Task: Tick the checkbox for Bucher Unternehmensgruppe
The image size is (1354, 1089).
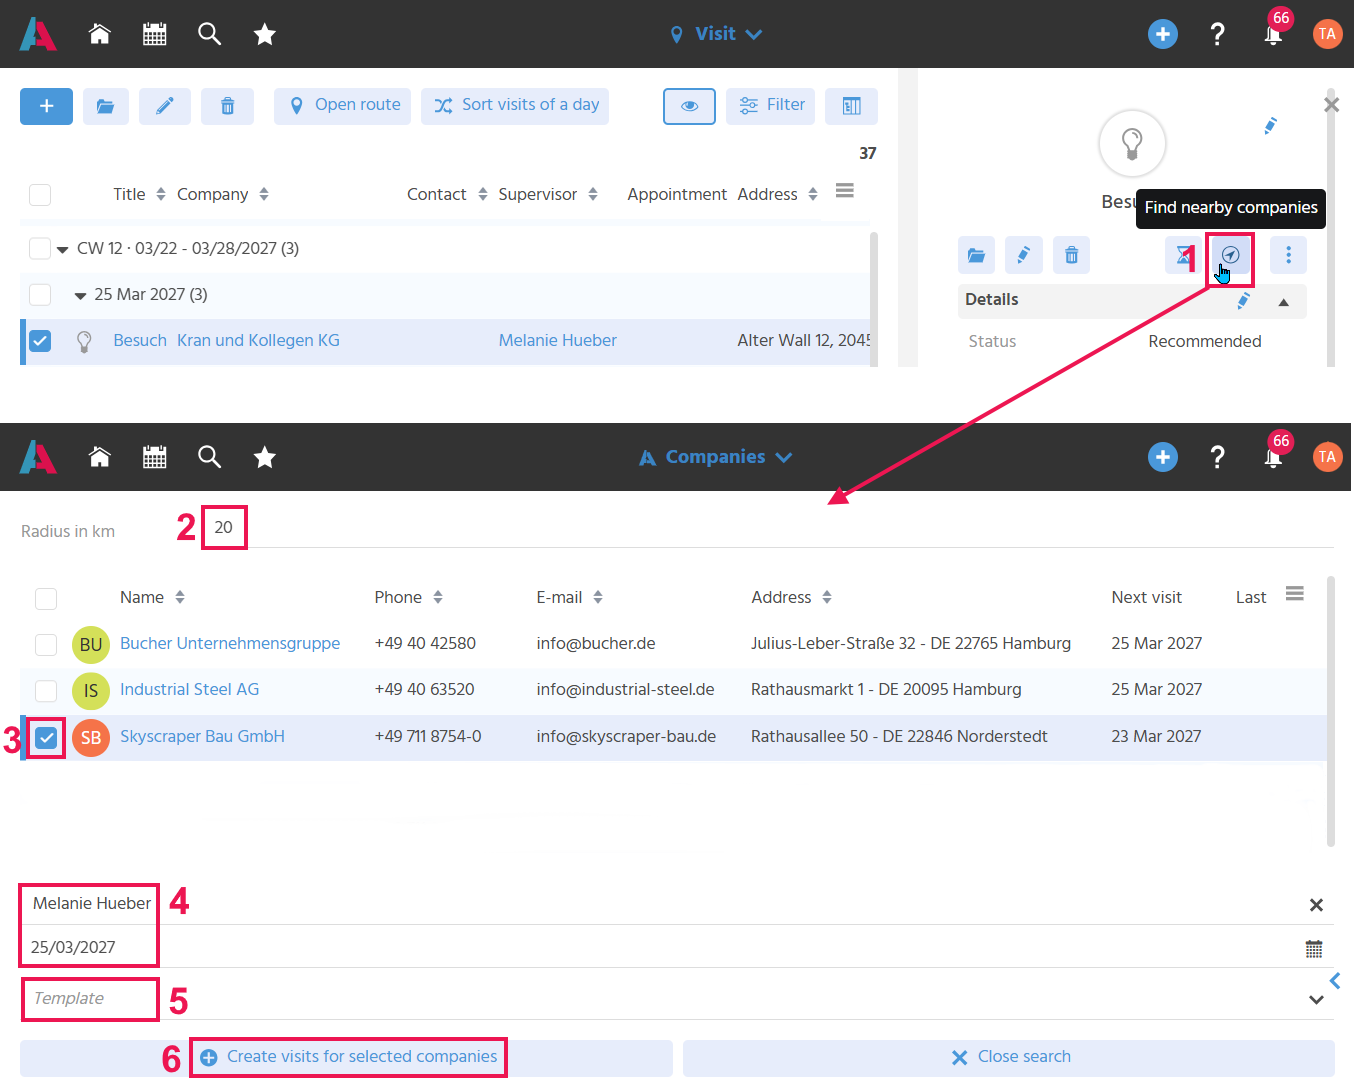Action: (46, 645)
